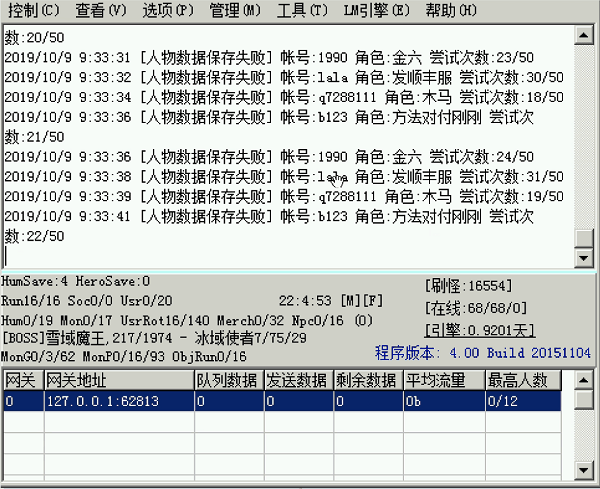The width and height of the screenshot is (600, 489).
Task: Click the 发送数据 column header
Action: (299, 380)
